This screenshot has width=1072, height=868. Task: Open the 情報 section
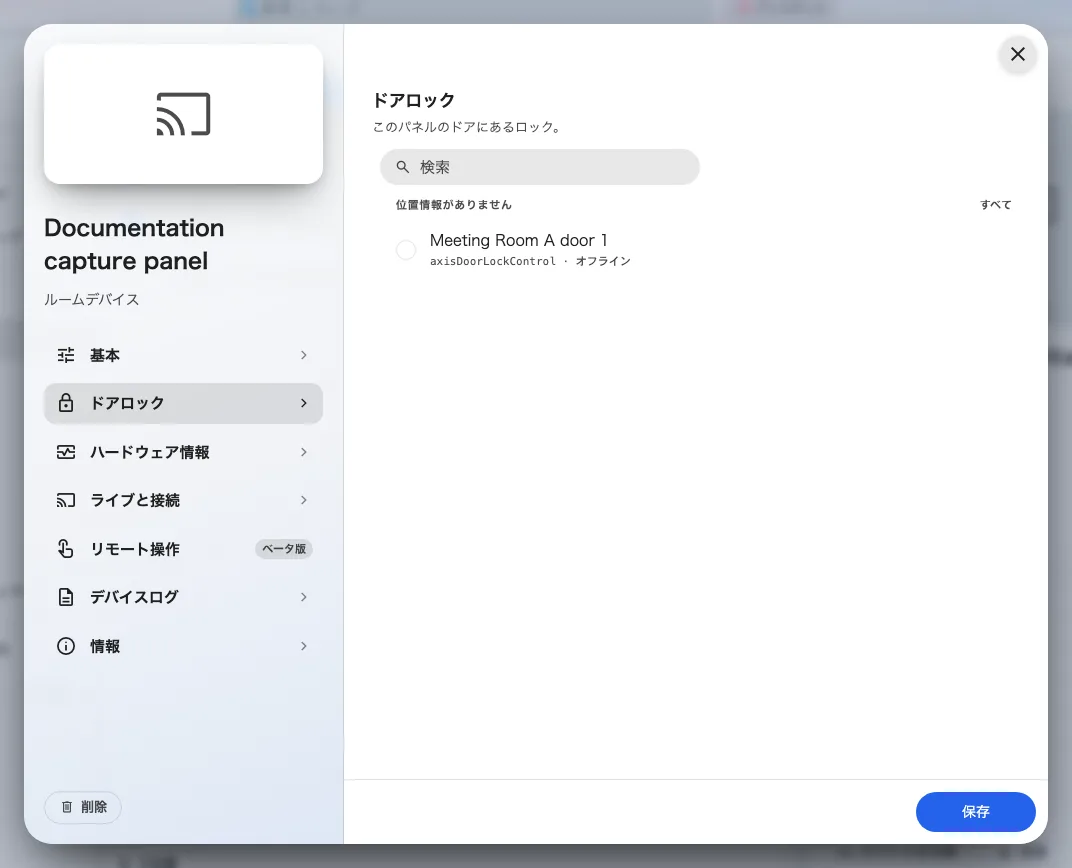tap(183, 646)
